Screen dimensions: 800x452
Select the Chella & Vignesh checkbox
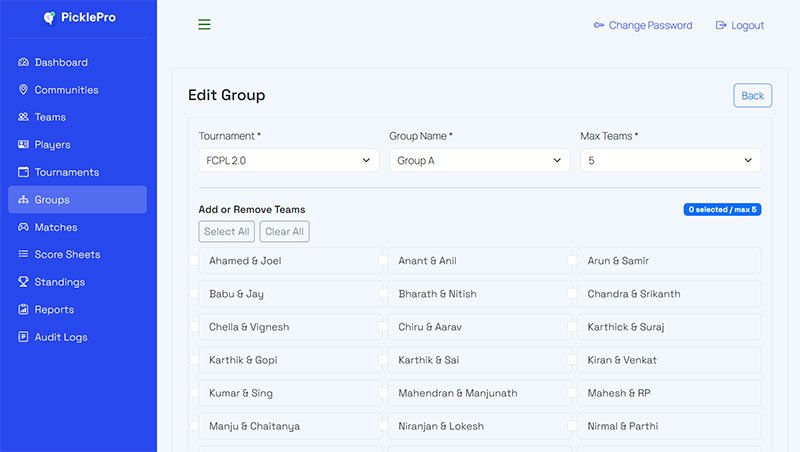click(x=194, y=327)
